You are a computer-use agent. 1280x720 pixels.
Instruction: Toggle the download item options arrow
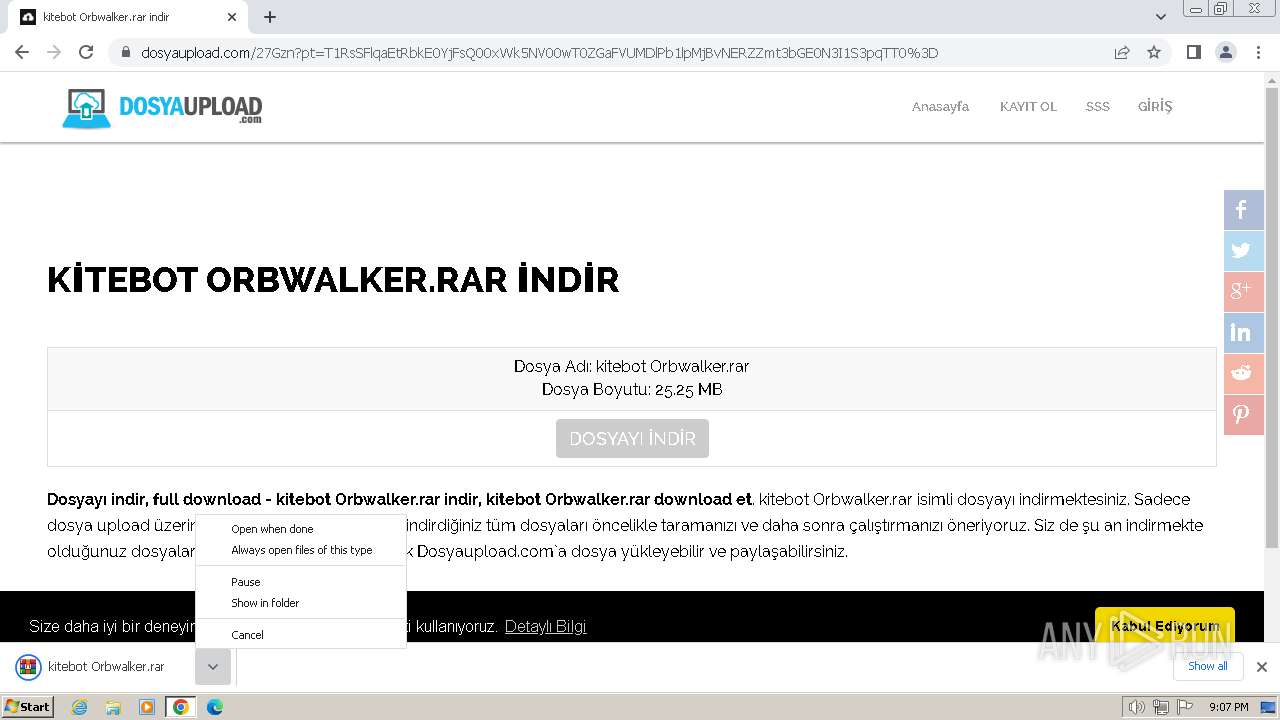[x=213, y=667]
